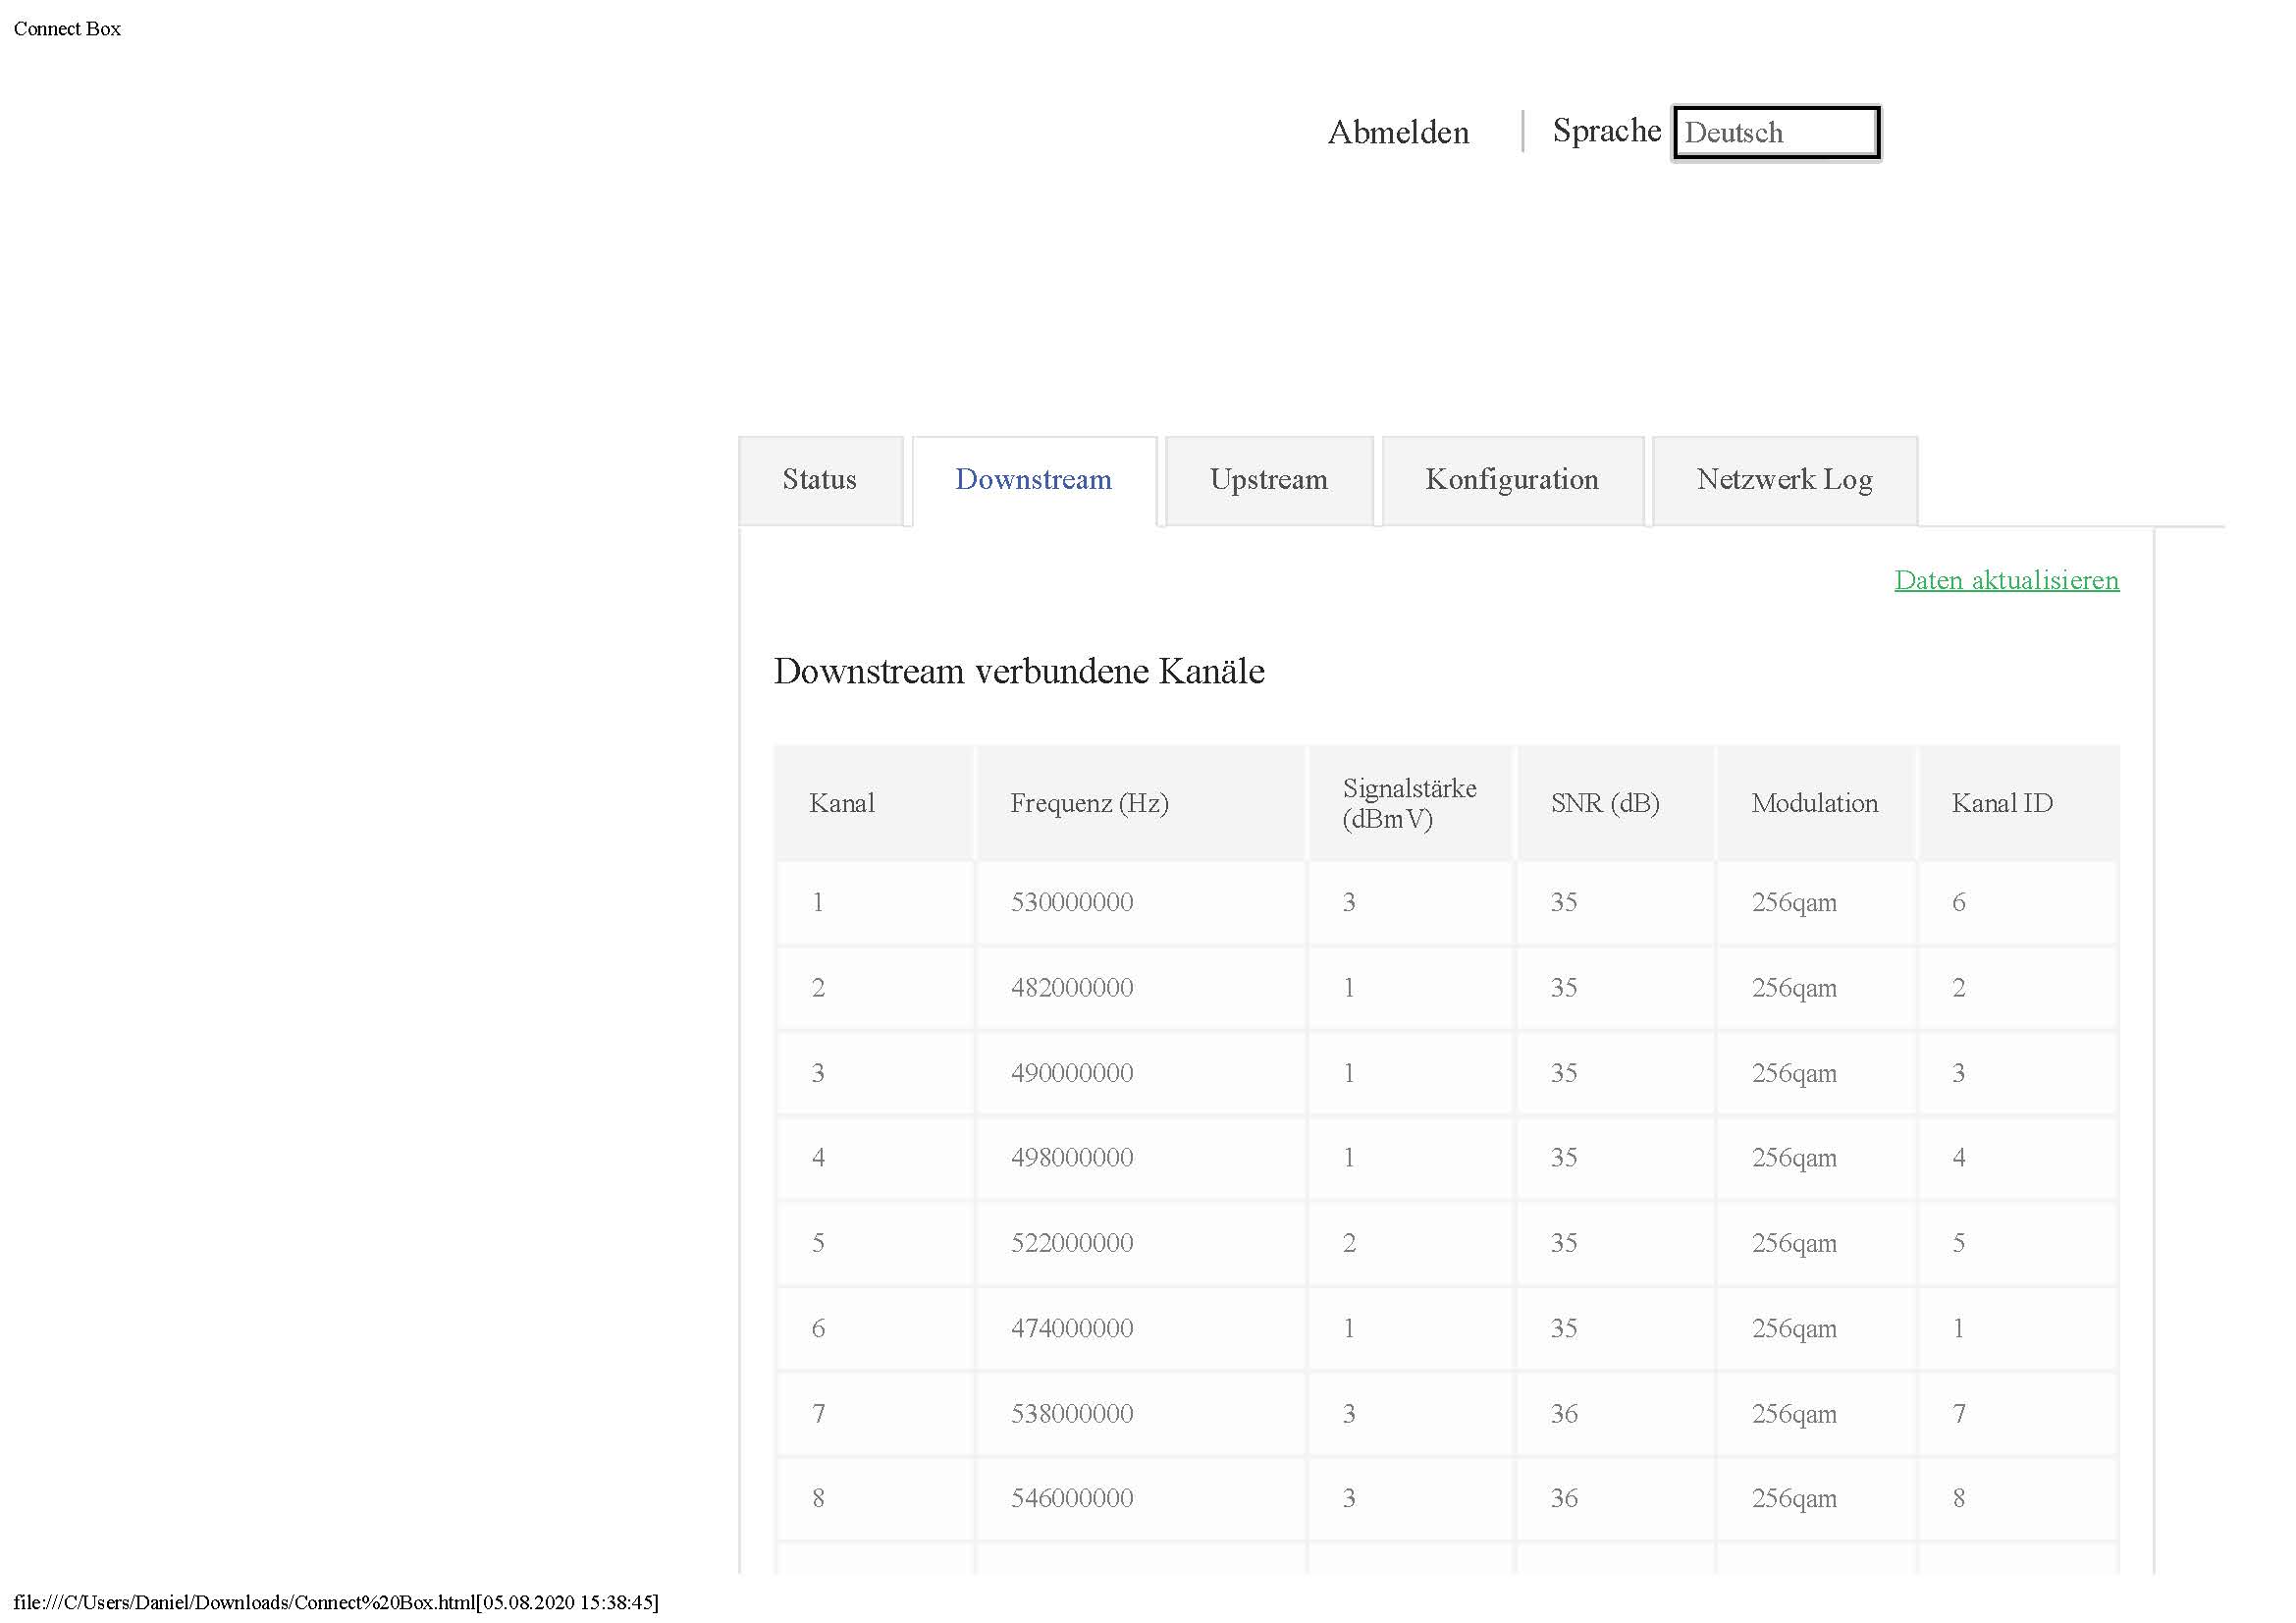Click frequency cell 546000000
This screenshot has height=1623, width=2296.
coord(1071,1498)
